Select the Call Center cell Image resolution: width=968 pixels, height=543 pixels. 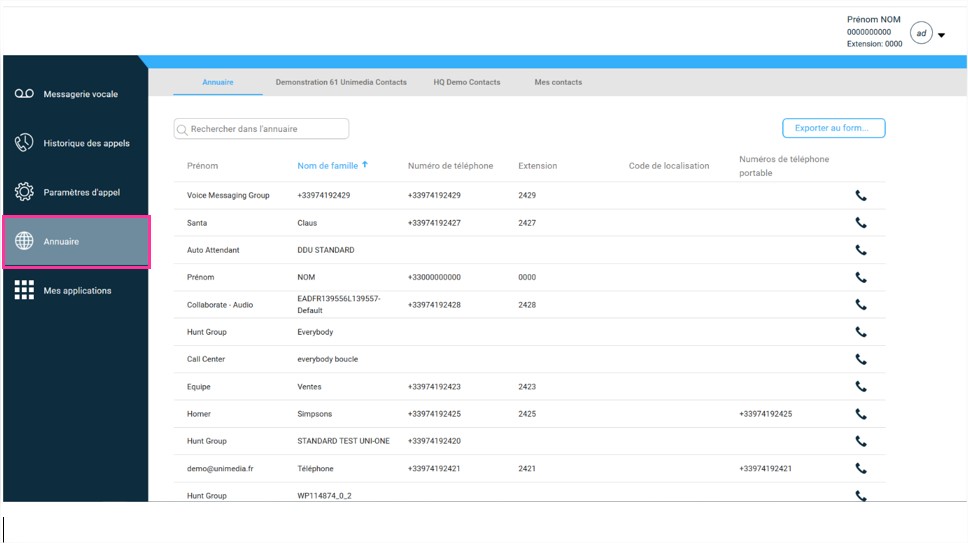tap(206, 359)
